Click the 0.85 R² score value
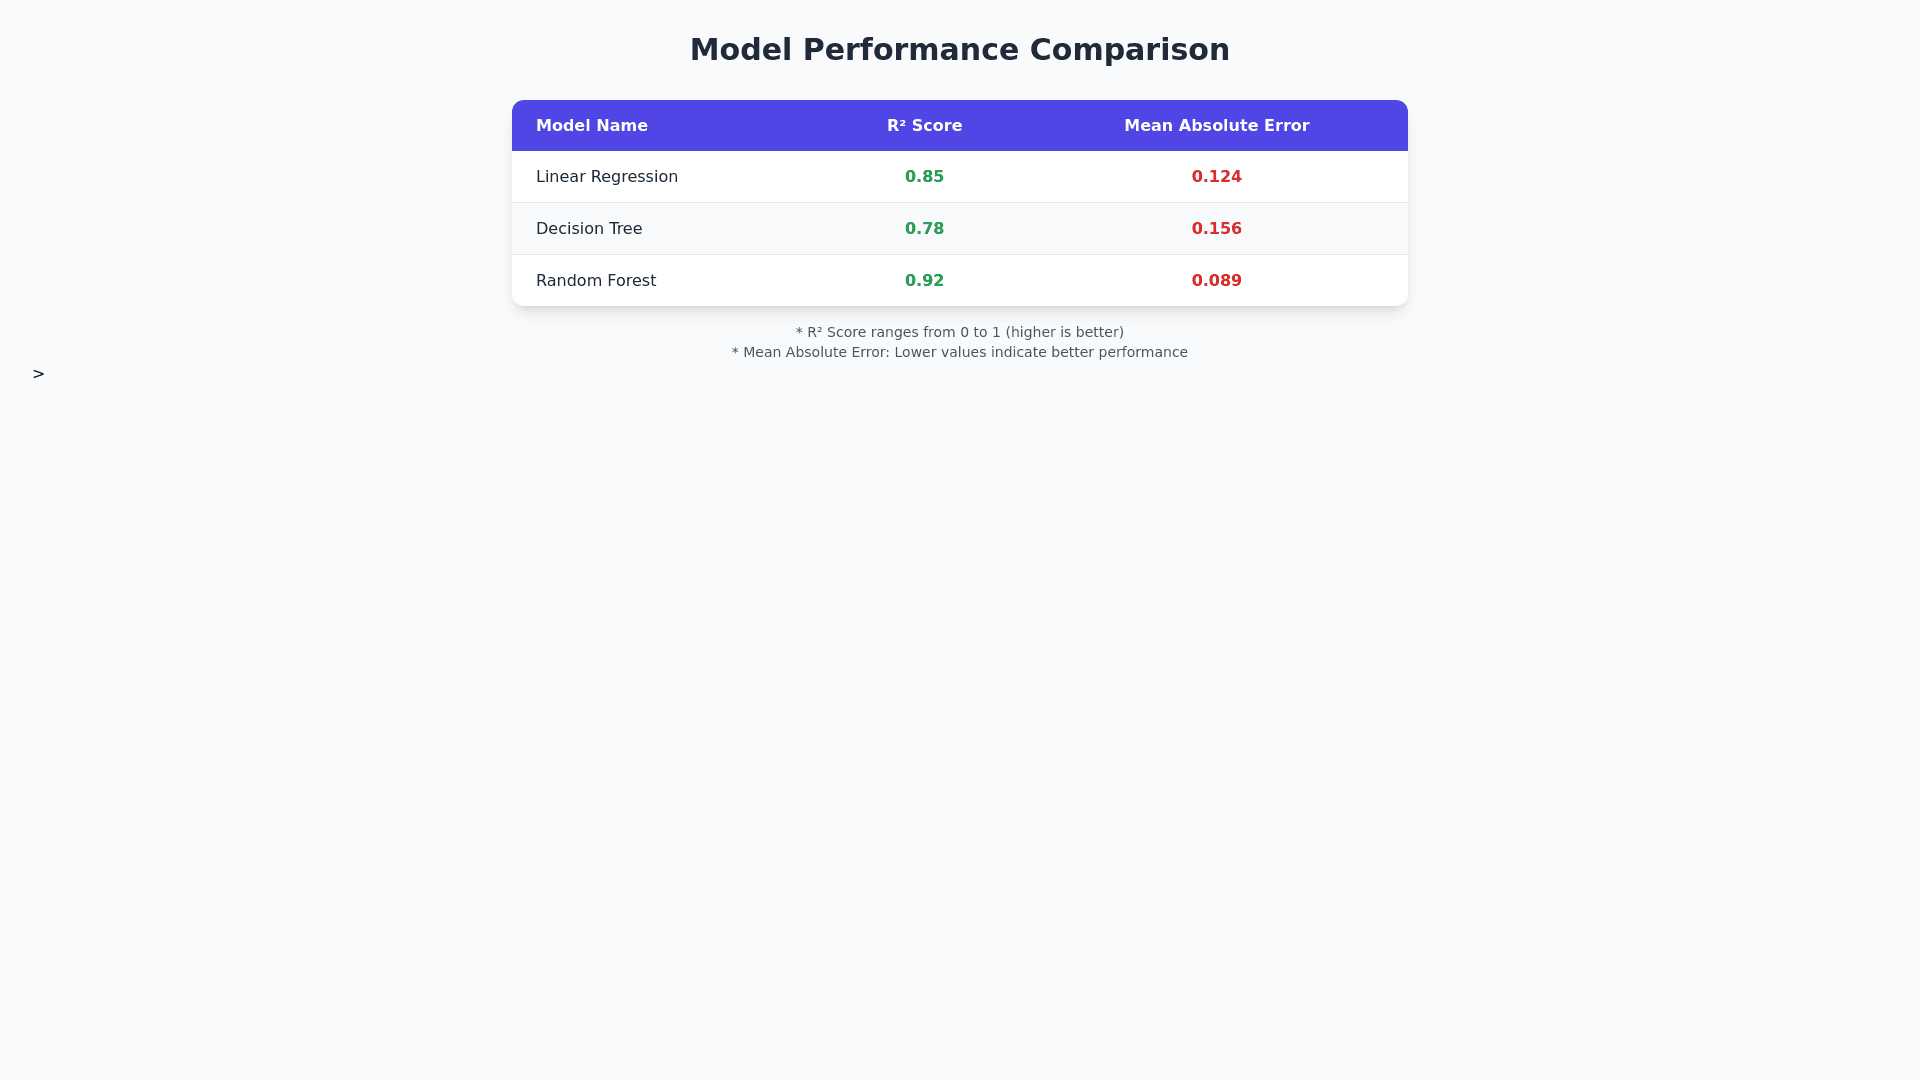1920x1080 pixels. pos(924,177)
